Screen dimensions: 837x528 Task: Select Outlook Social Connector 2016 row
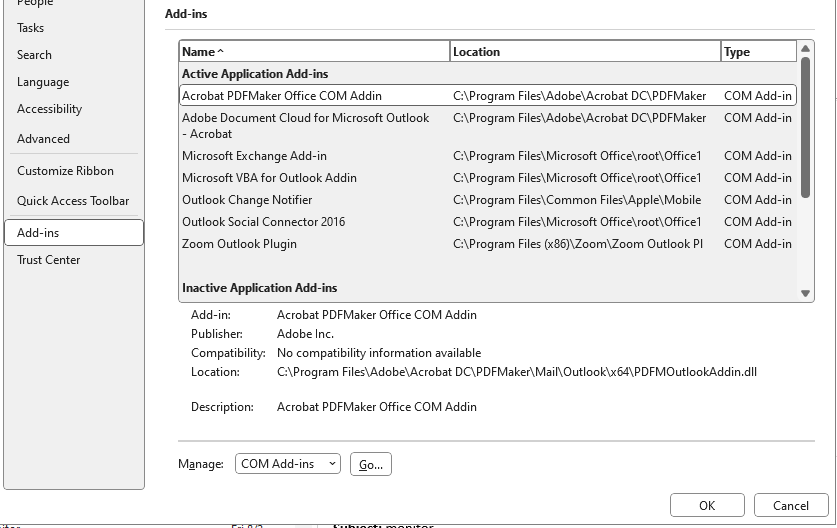click(263, 222)
